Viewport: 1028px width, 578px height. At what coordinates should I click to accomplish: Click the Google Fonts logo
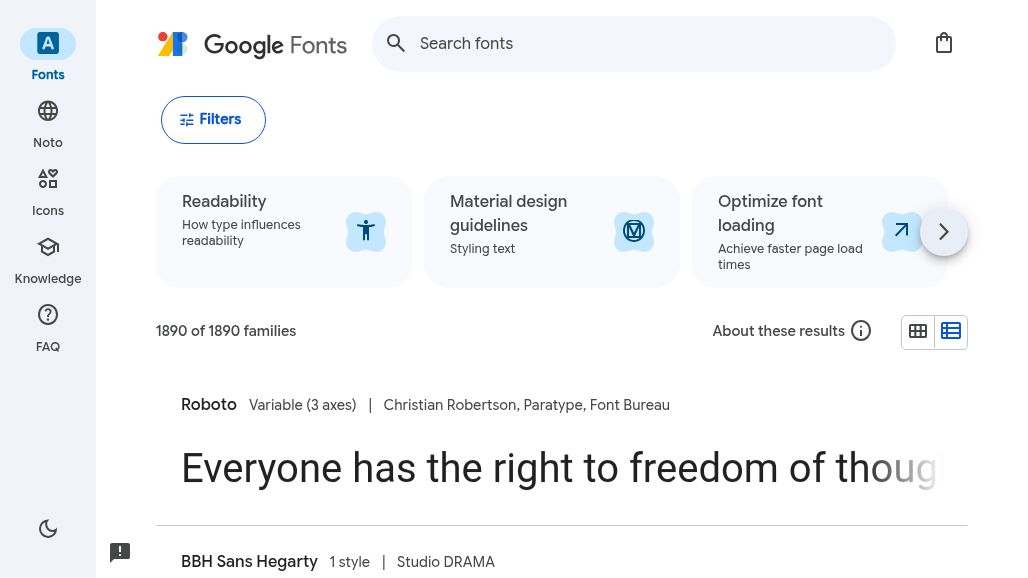click(x=252, y=44)
